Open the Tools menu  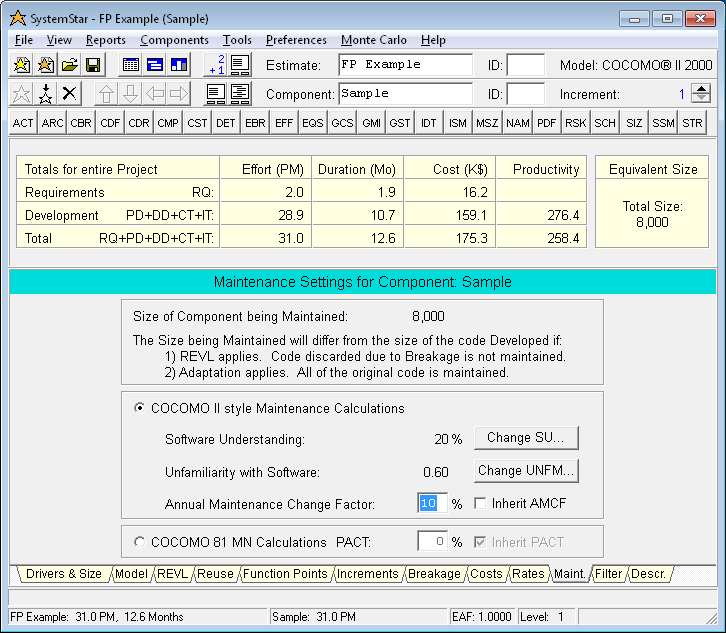pos(237,40)
